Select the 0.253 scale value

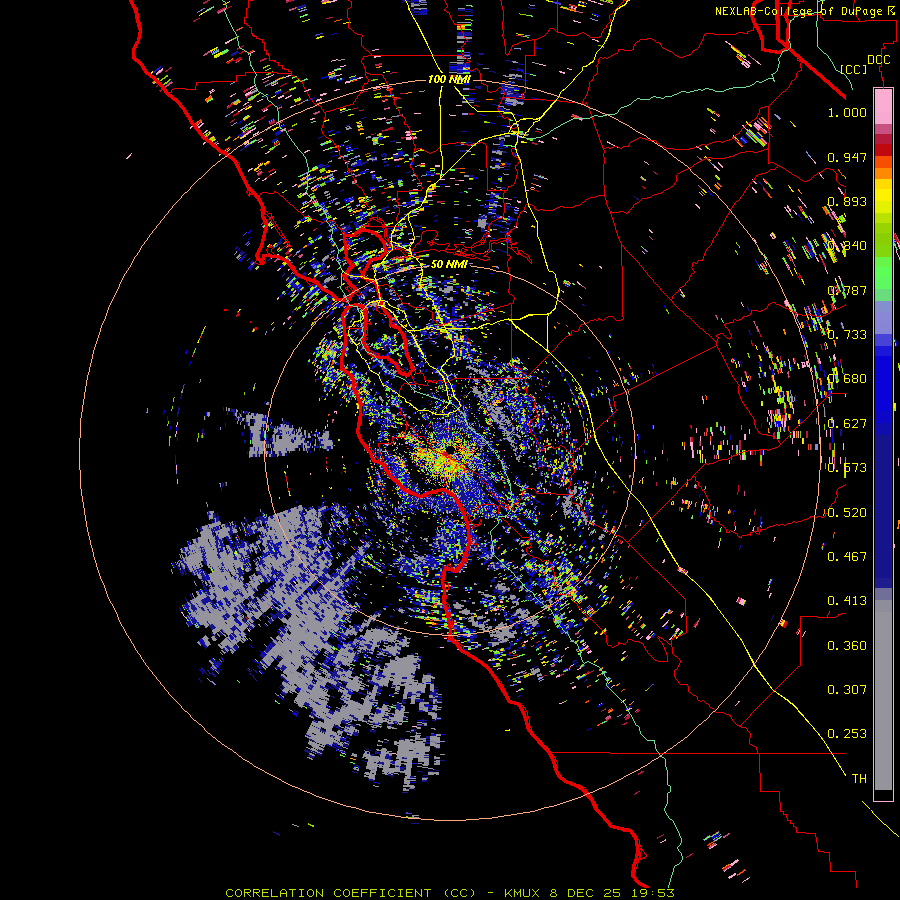click(847, 734)
